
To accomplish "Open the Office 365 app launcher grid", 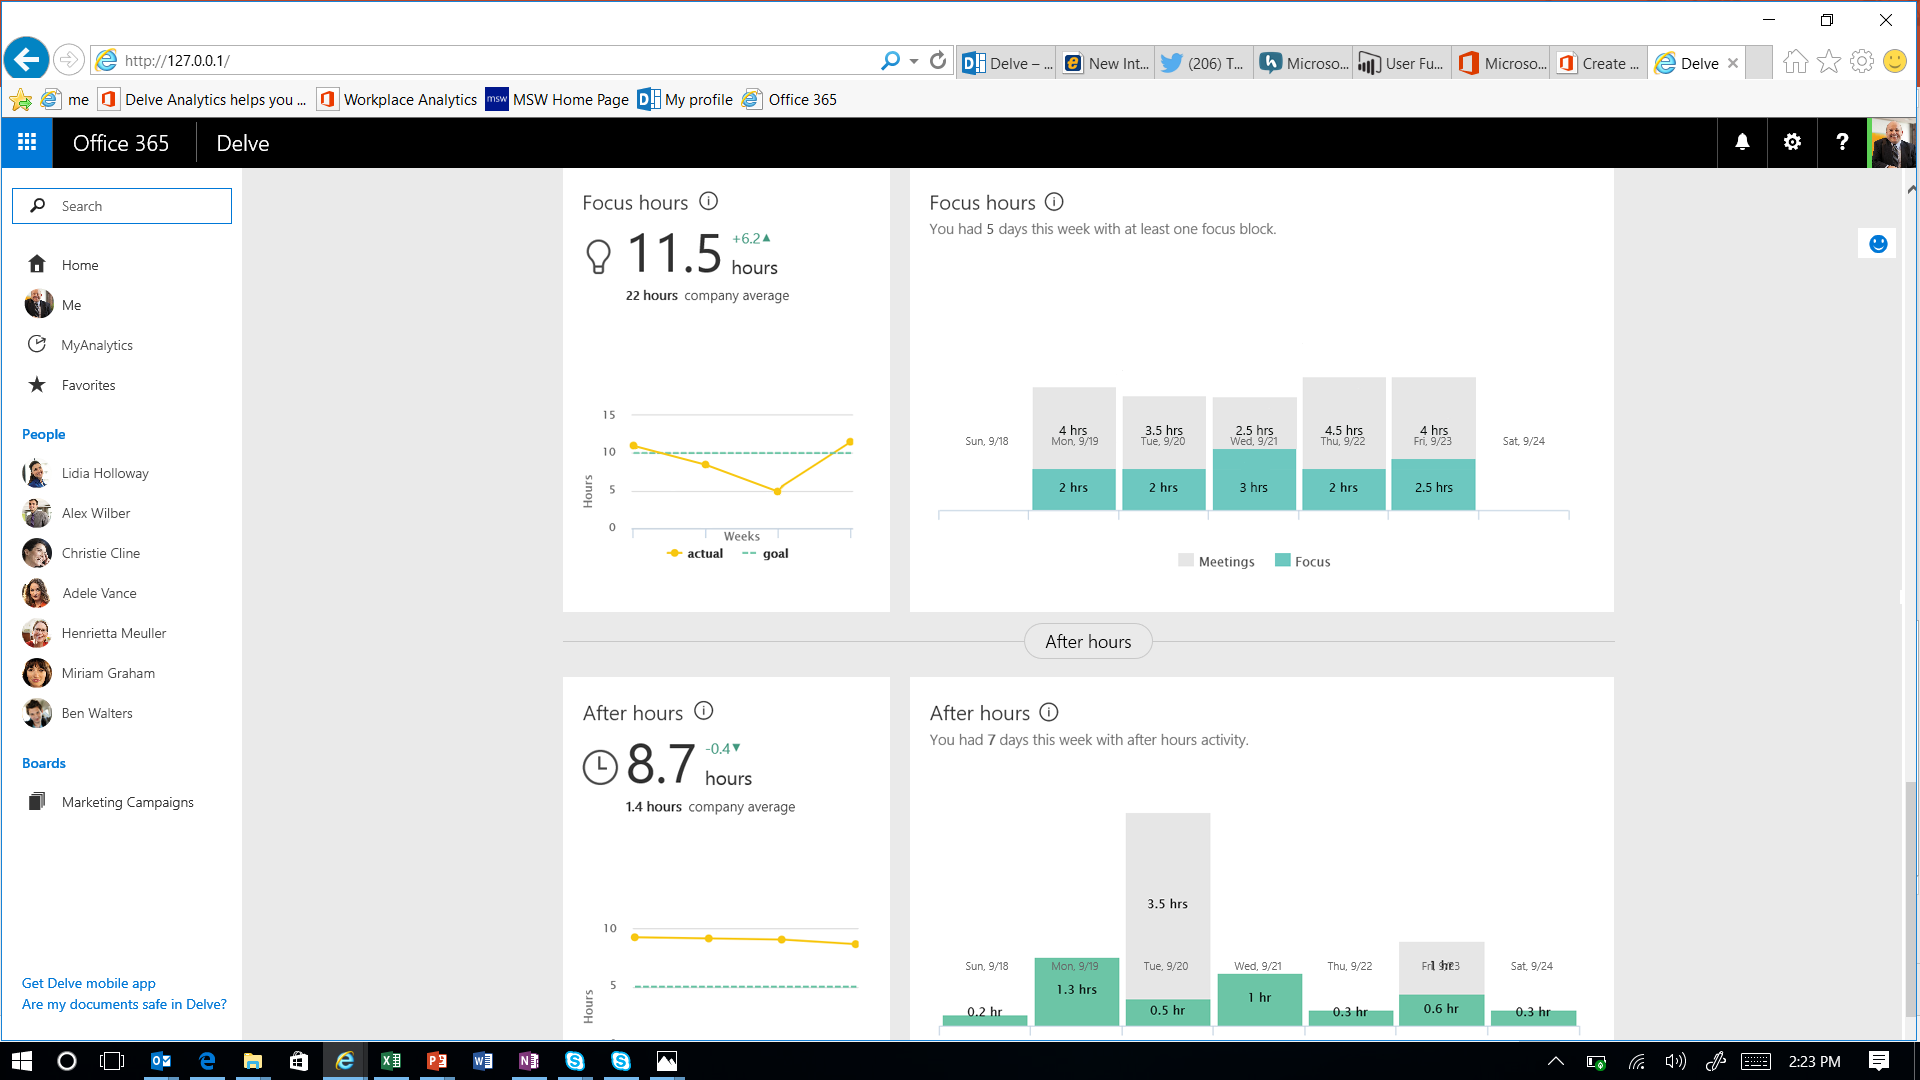I will click(x=27, y=143).
